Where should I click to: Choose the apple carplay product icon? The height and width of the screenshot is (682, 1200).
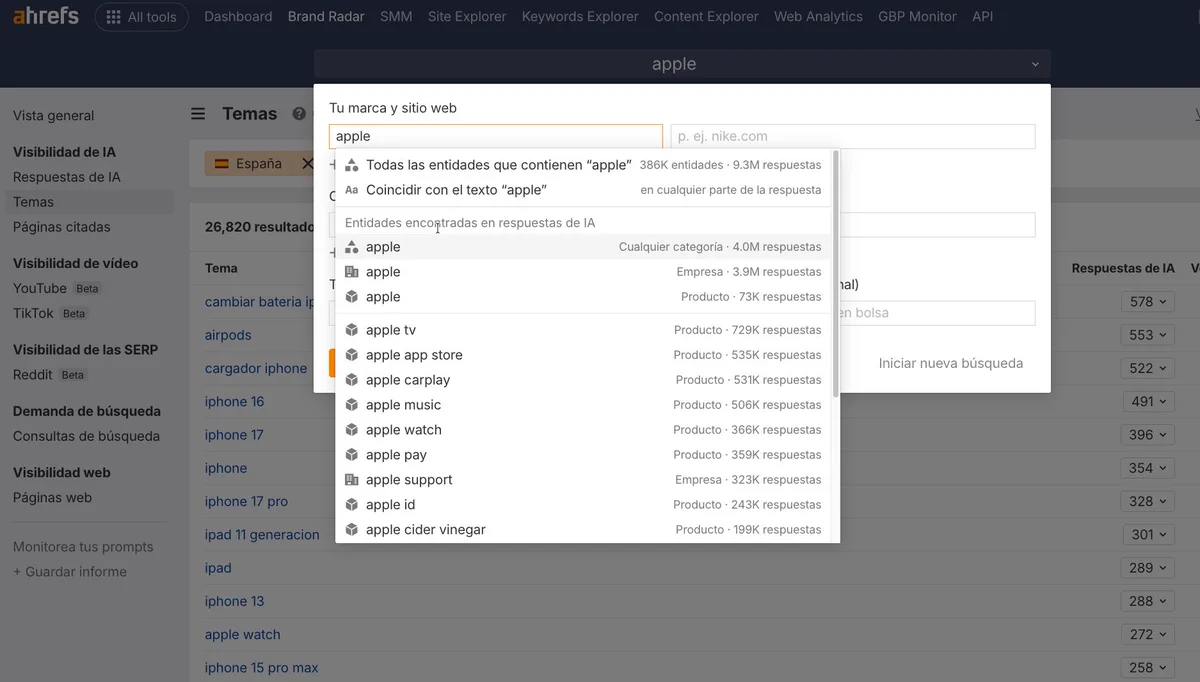click(x=351, y=380)
